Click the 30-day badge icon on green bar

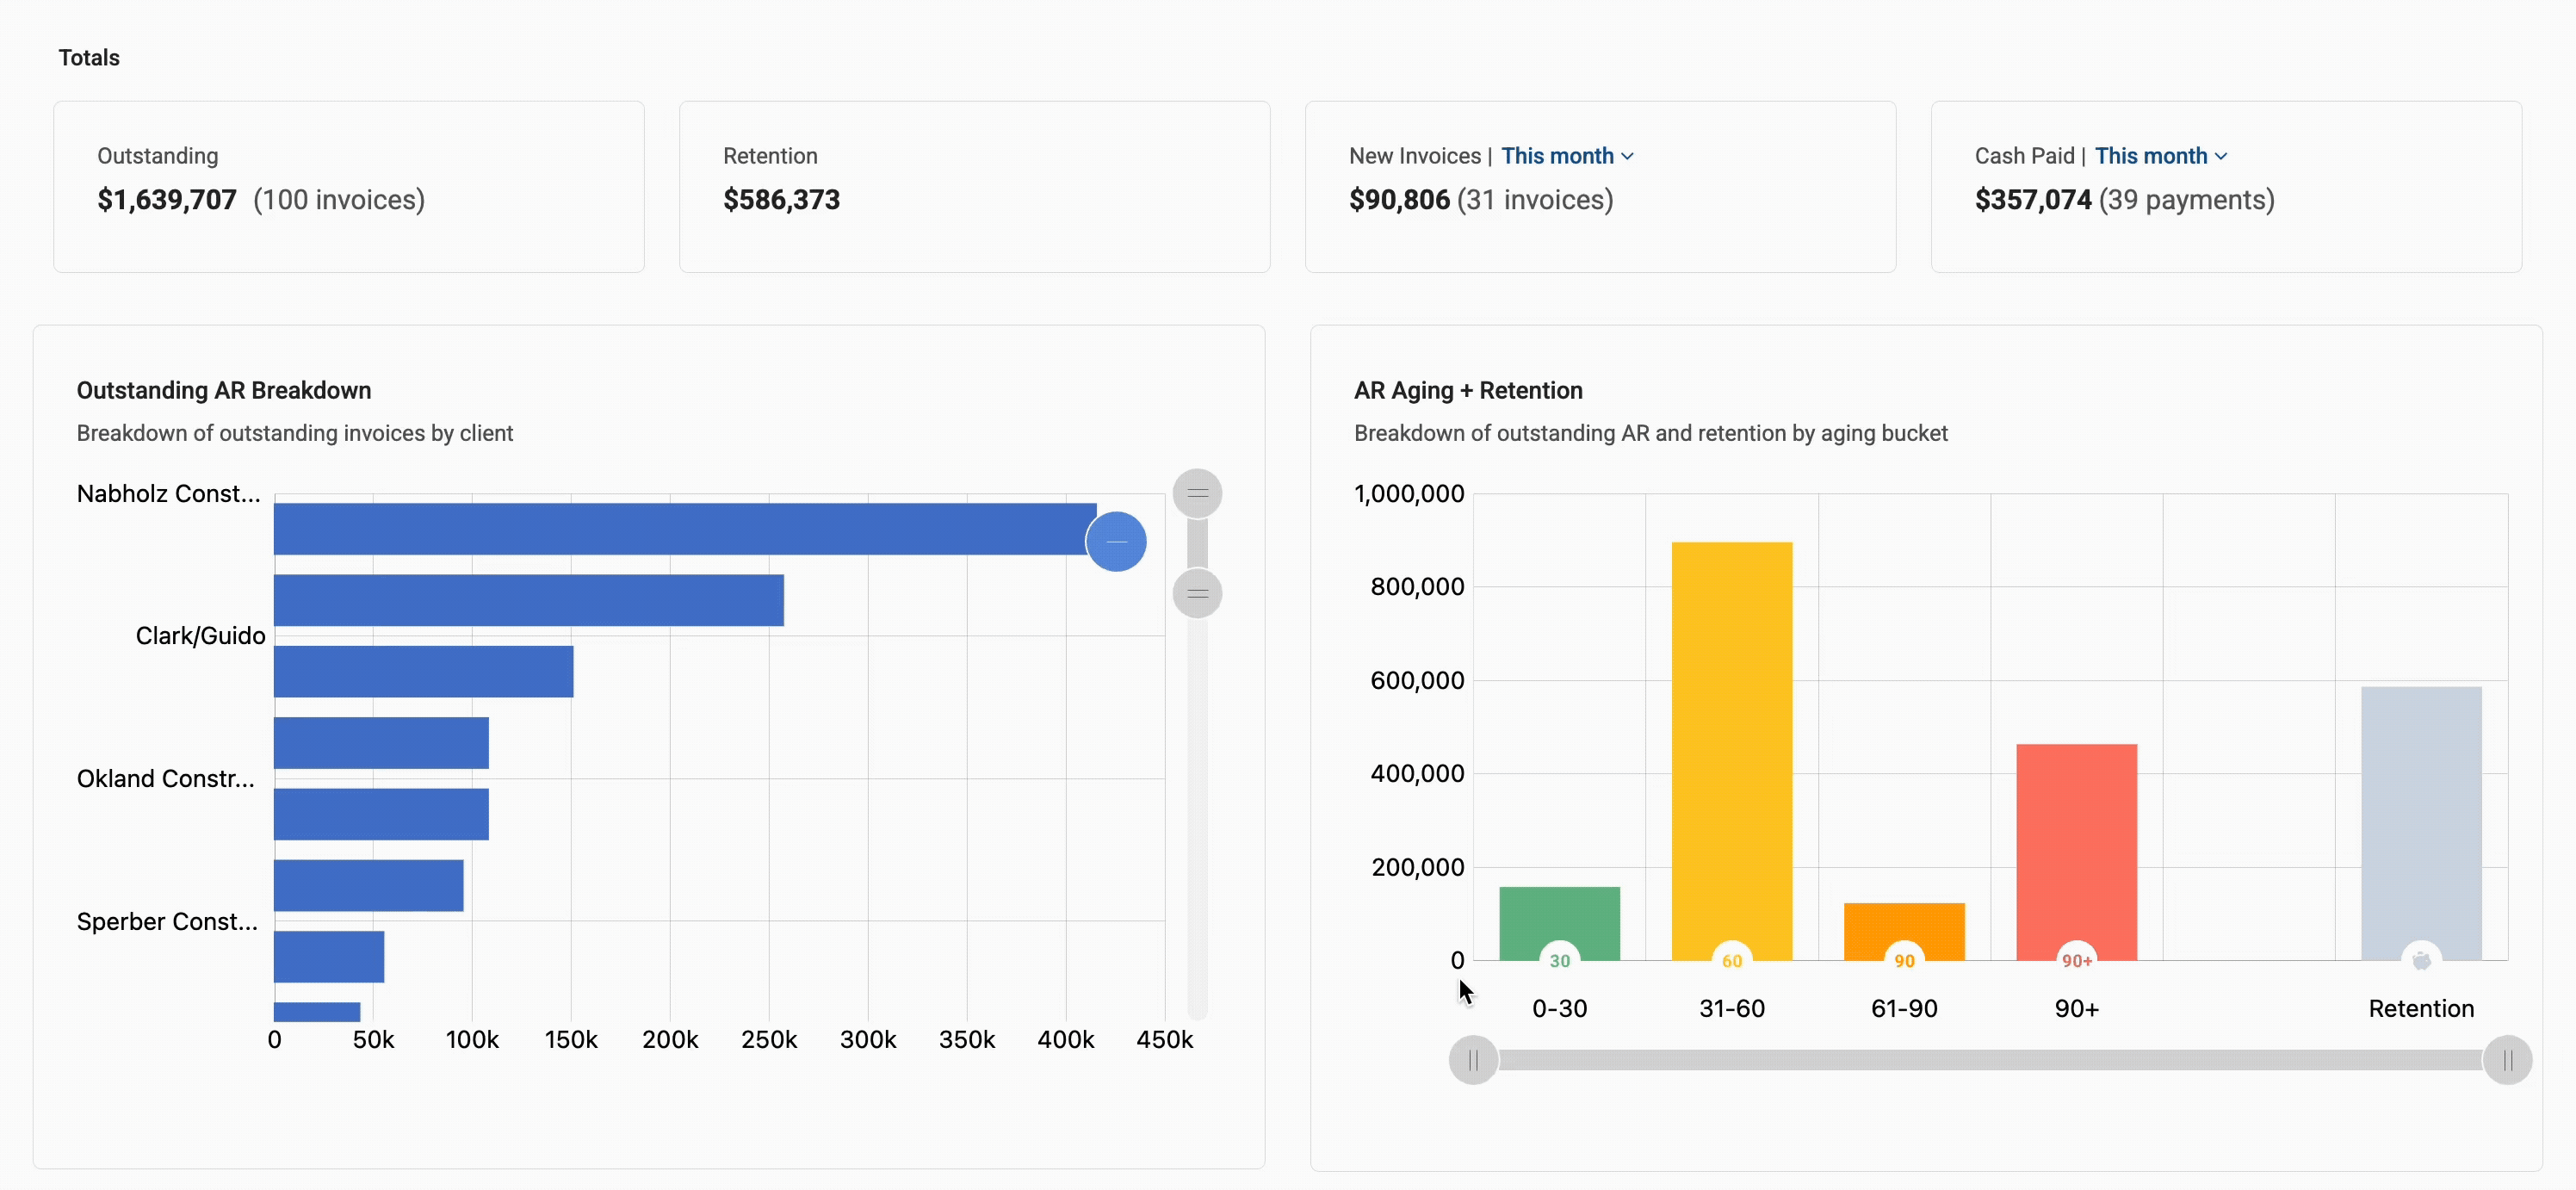pyautogui.click(x=1559, y=960)
